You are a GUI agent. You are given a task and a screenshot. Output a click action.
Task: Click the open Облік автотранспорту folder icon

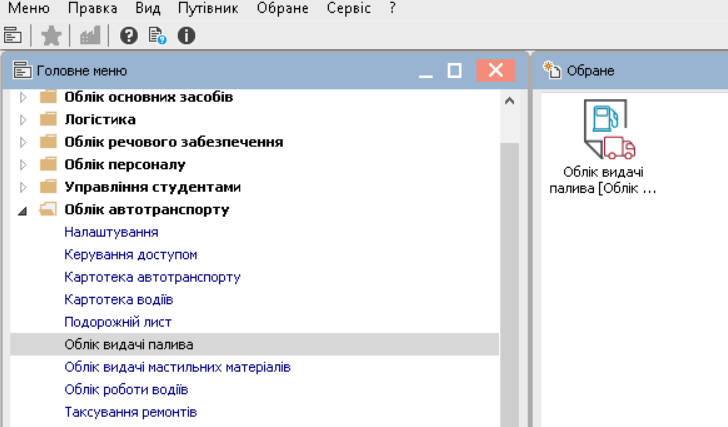[48, 209]
